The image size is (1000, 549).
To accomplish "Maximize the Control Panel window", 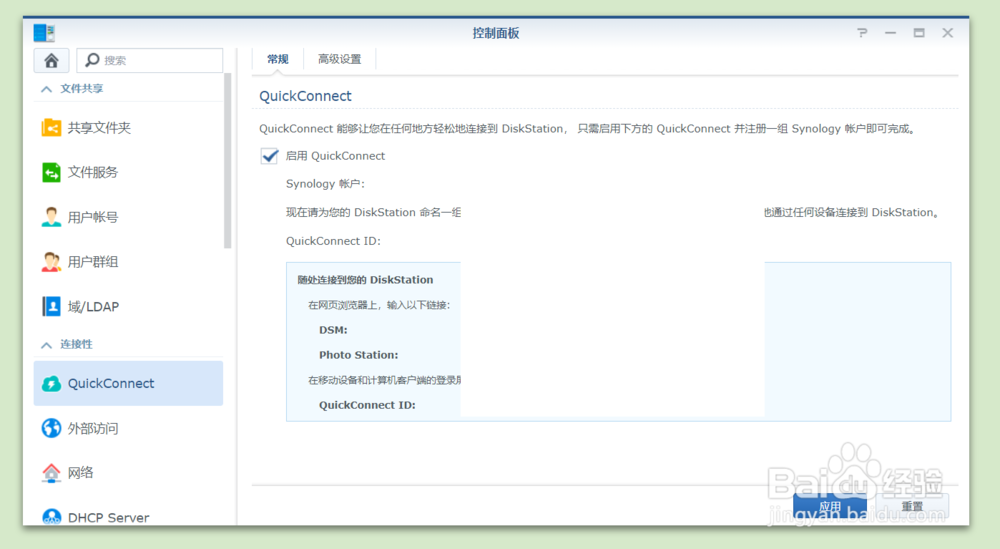I will tap(919, 33).
